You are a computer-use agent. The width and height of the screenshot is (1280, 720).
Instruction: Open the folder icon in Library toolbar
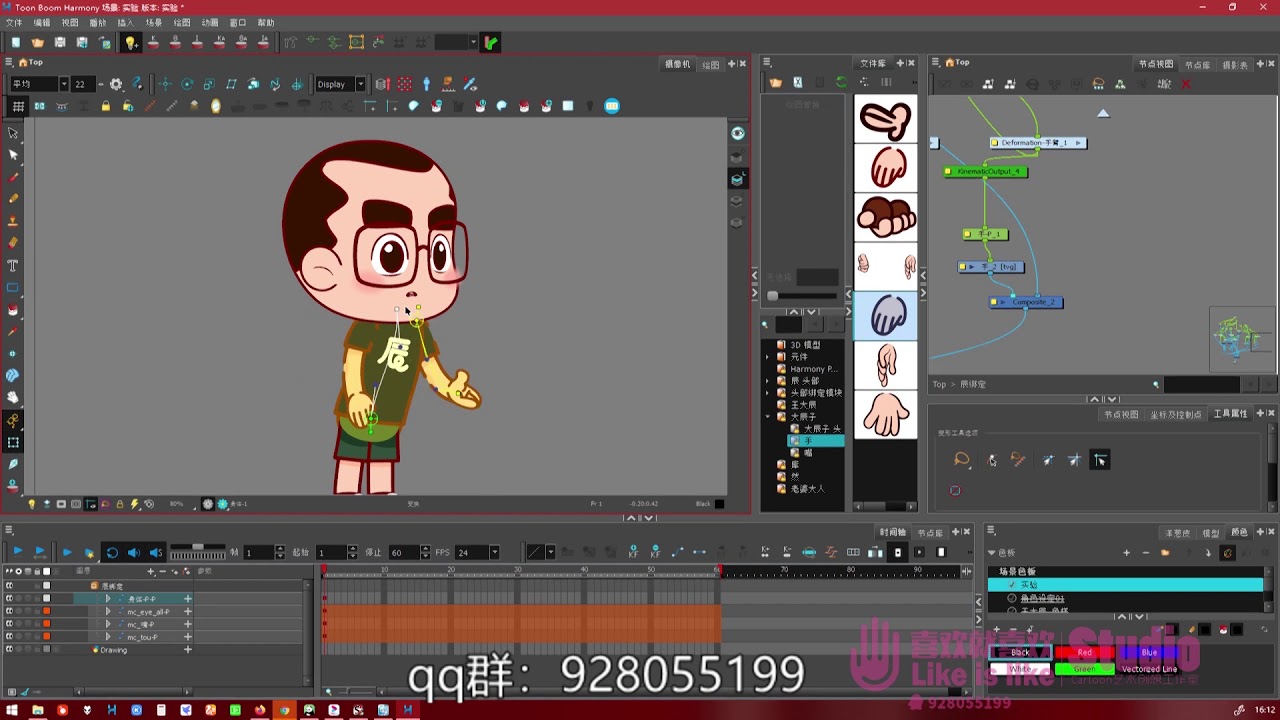tap(775, 82)
